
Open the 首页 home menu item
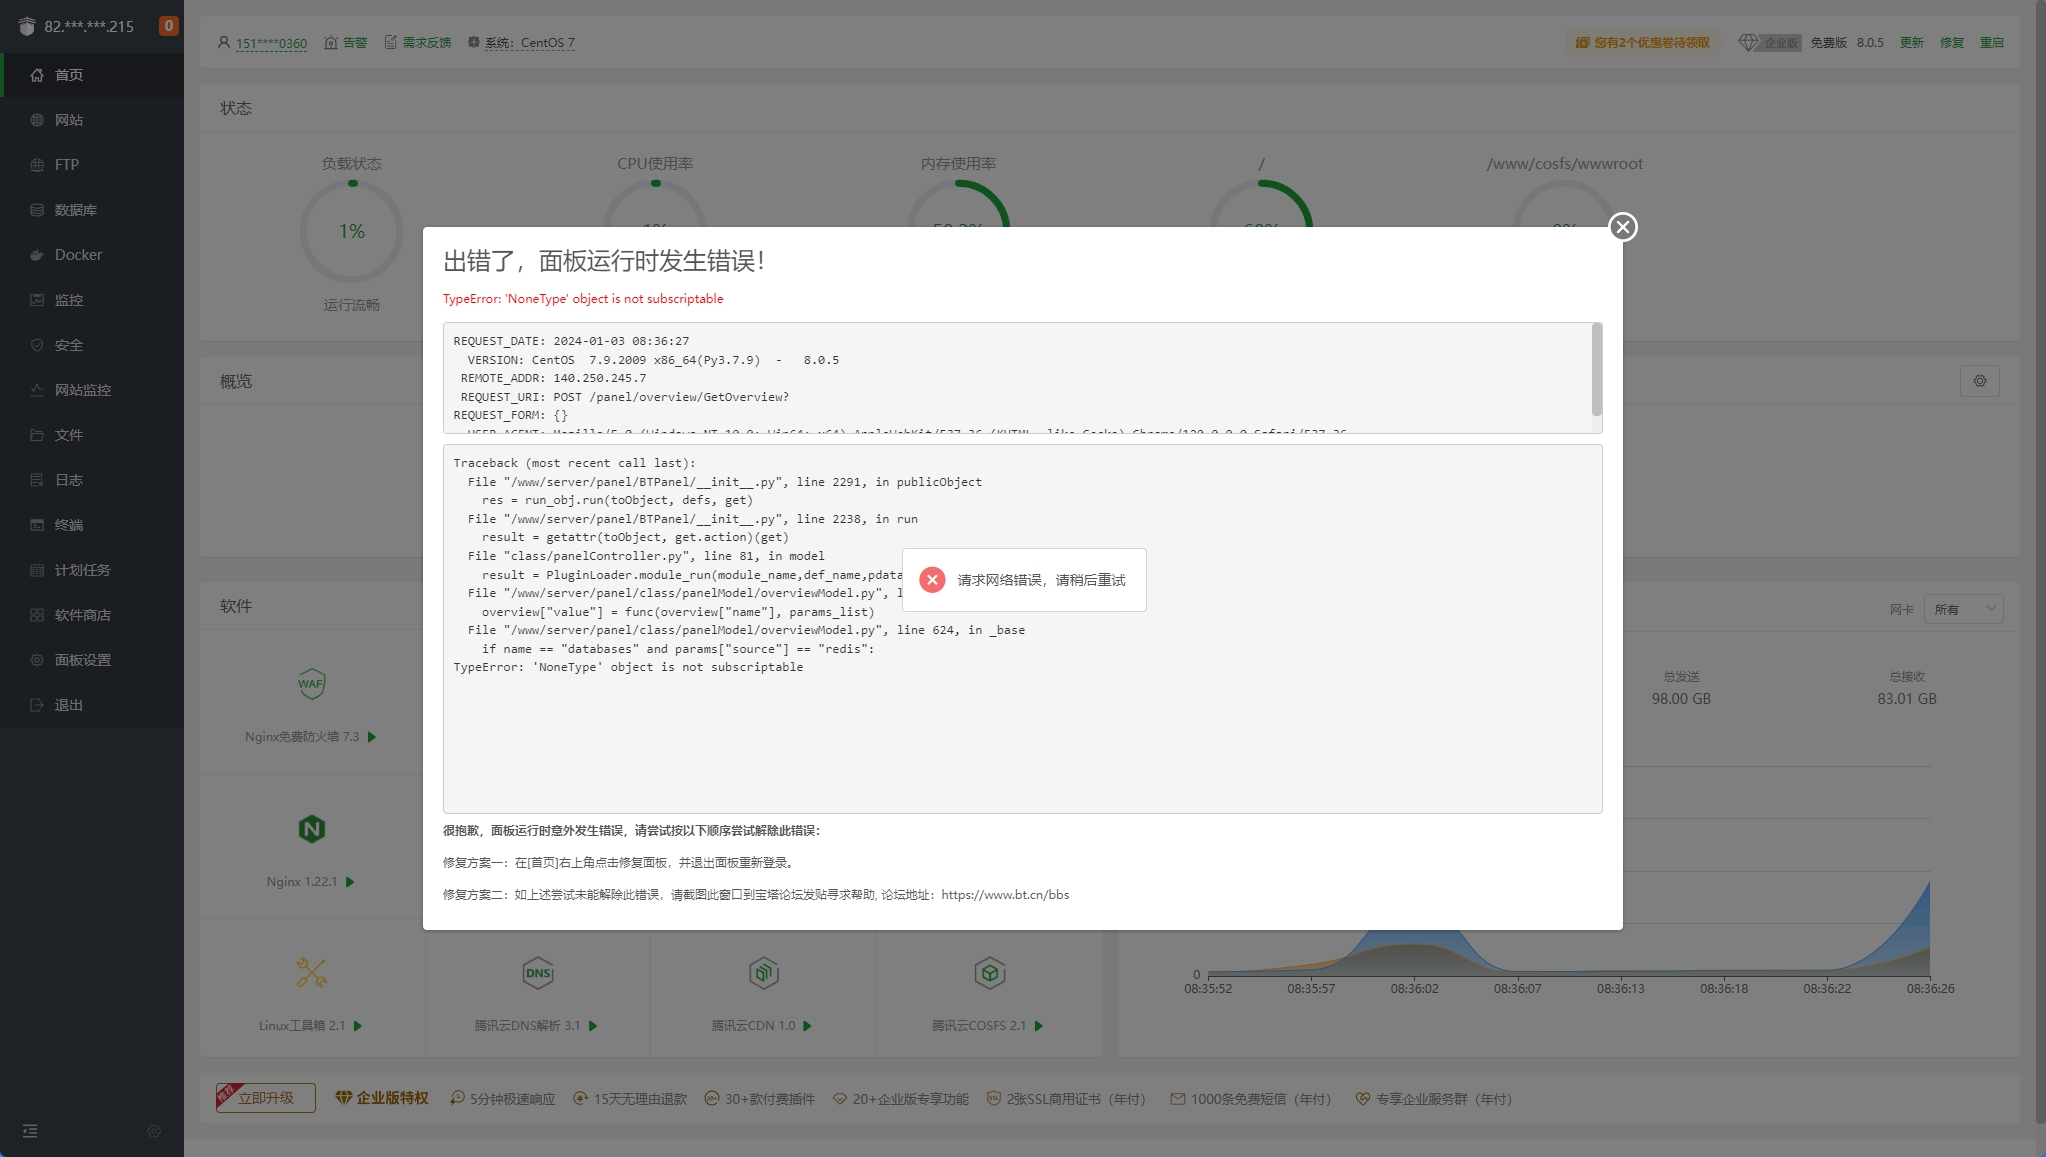(92, 75)
